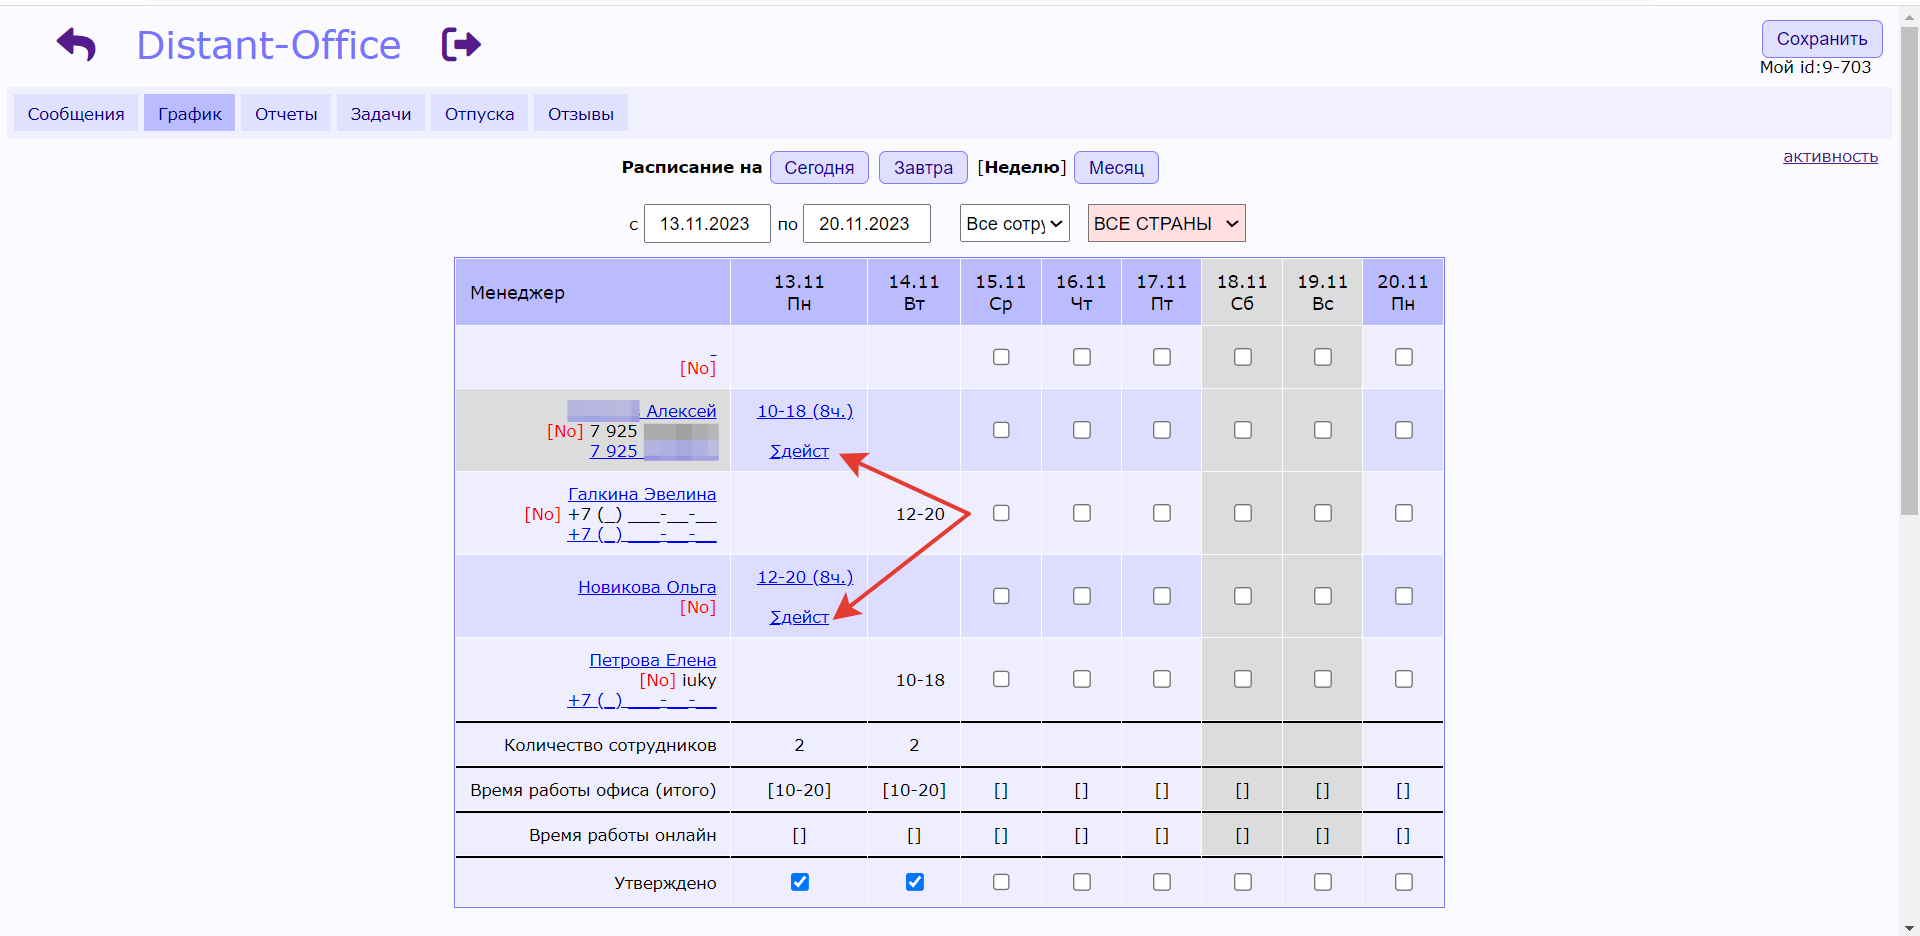Click Галкина Эвелина's phone number link
Screen dimensions: 1920x936
pos(642,534)
